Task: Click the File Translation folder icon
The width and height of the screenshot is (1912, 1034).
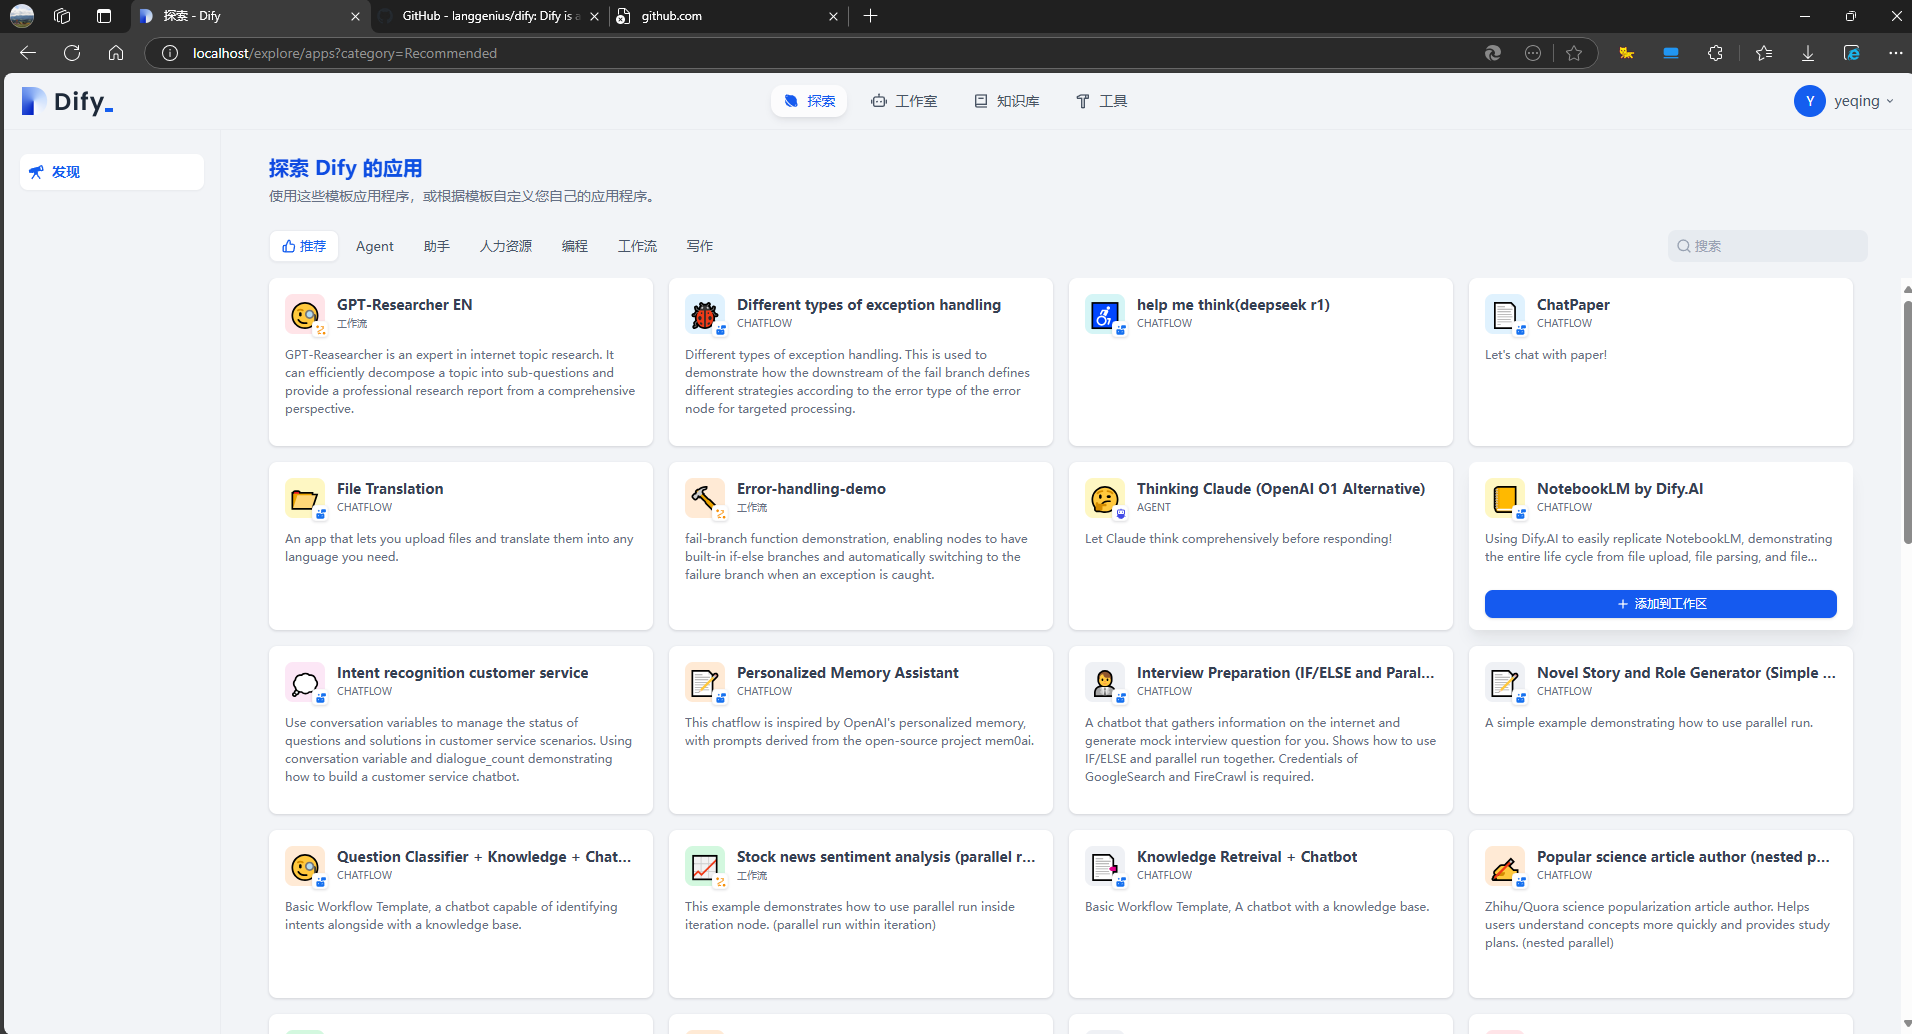Action: click(x=305, y=498)
